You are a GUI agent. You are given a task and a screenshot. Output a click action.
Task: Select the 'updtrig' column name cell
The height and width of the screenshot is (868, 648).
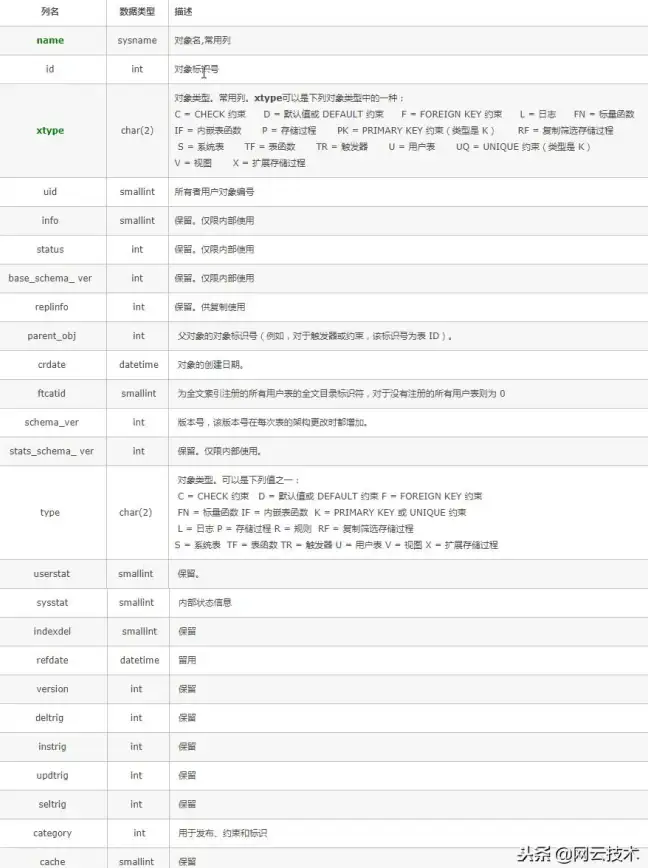click(52, 776)
